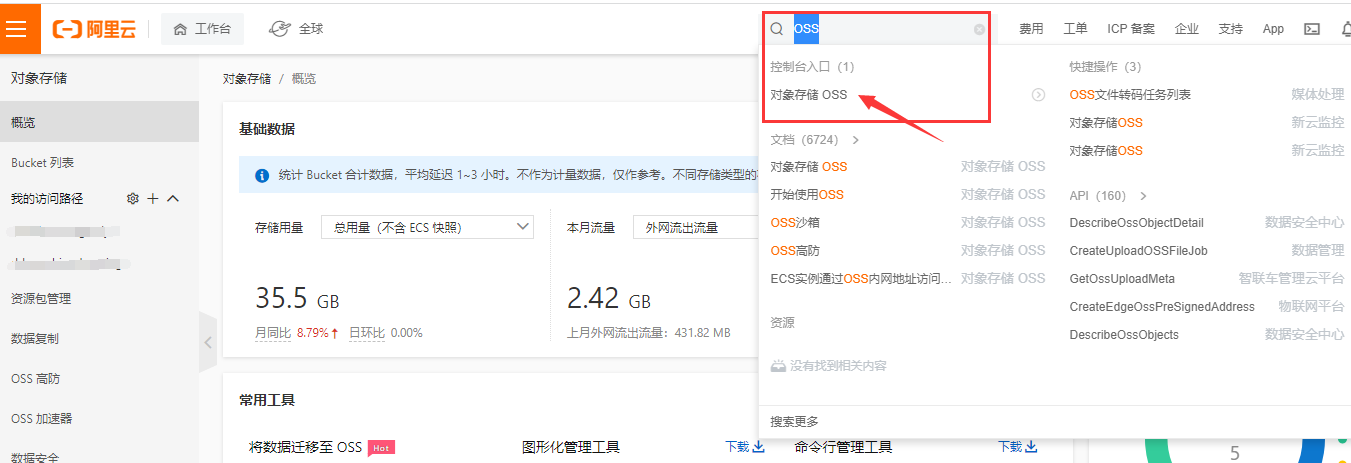Open 对象存储 OSS under 控制台入口

tap(809, 95)
